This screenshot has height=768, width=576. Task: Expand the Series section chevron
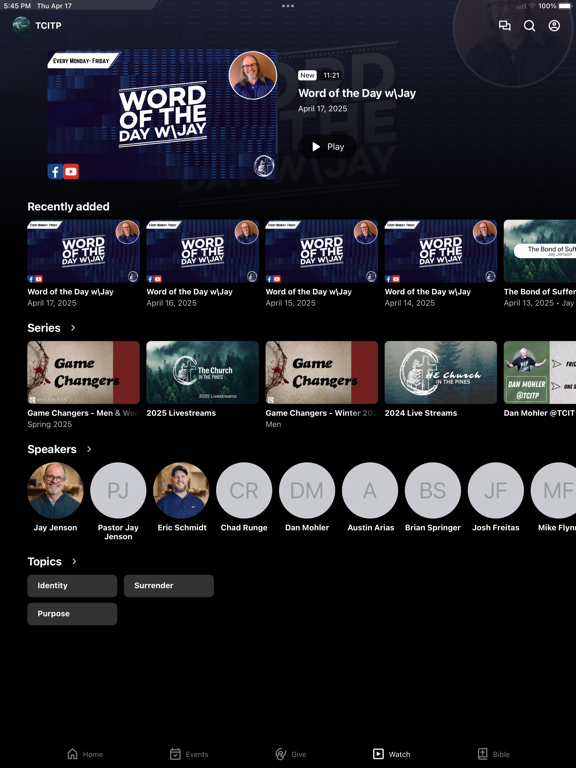(73, 328)
